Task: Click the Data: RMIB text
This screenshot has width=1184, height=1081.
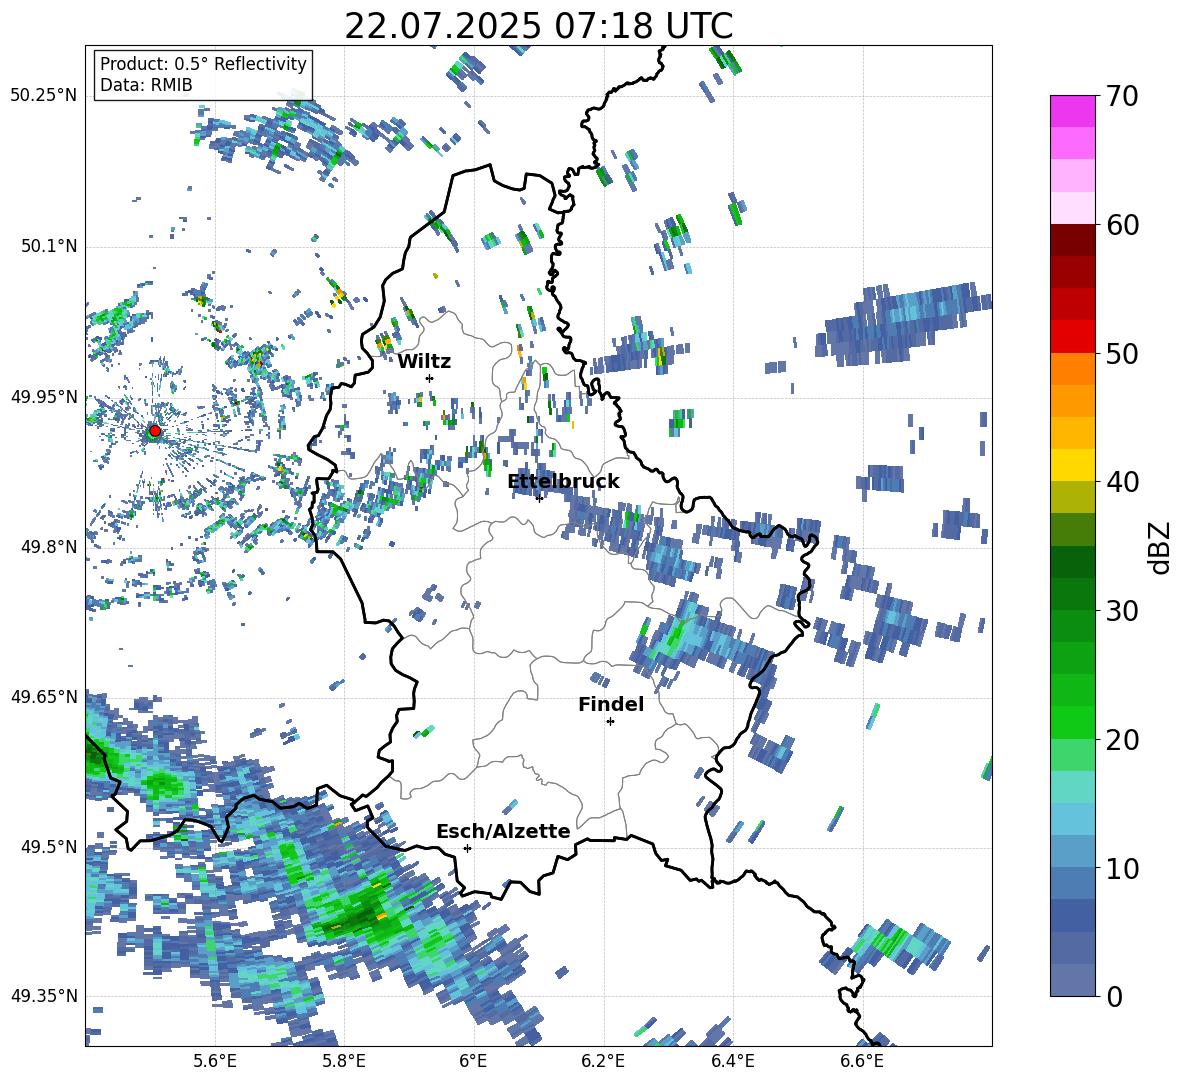Action: click(146, 85)
